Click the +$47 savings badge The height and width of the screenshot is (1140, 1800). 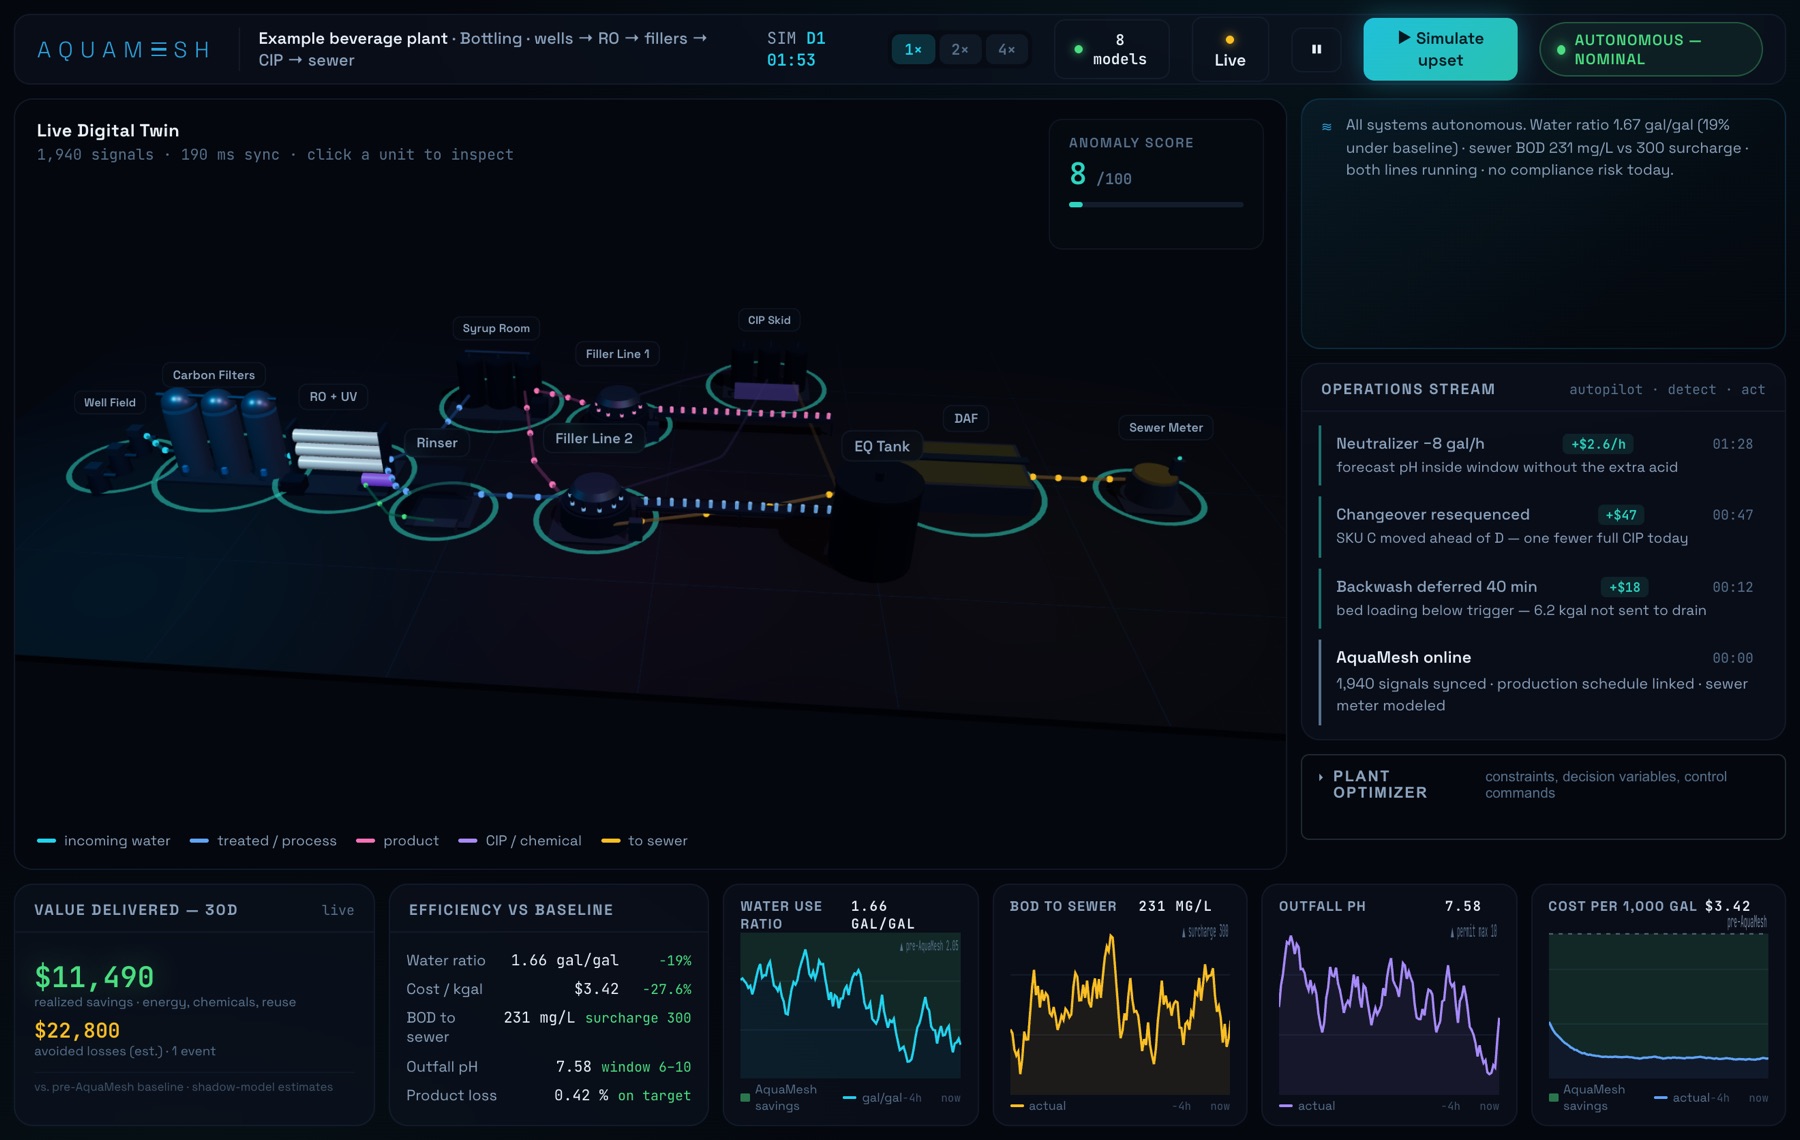(x=1621, y=515)
